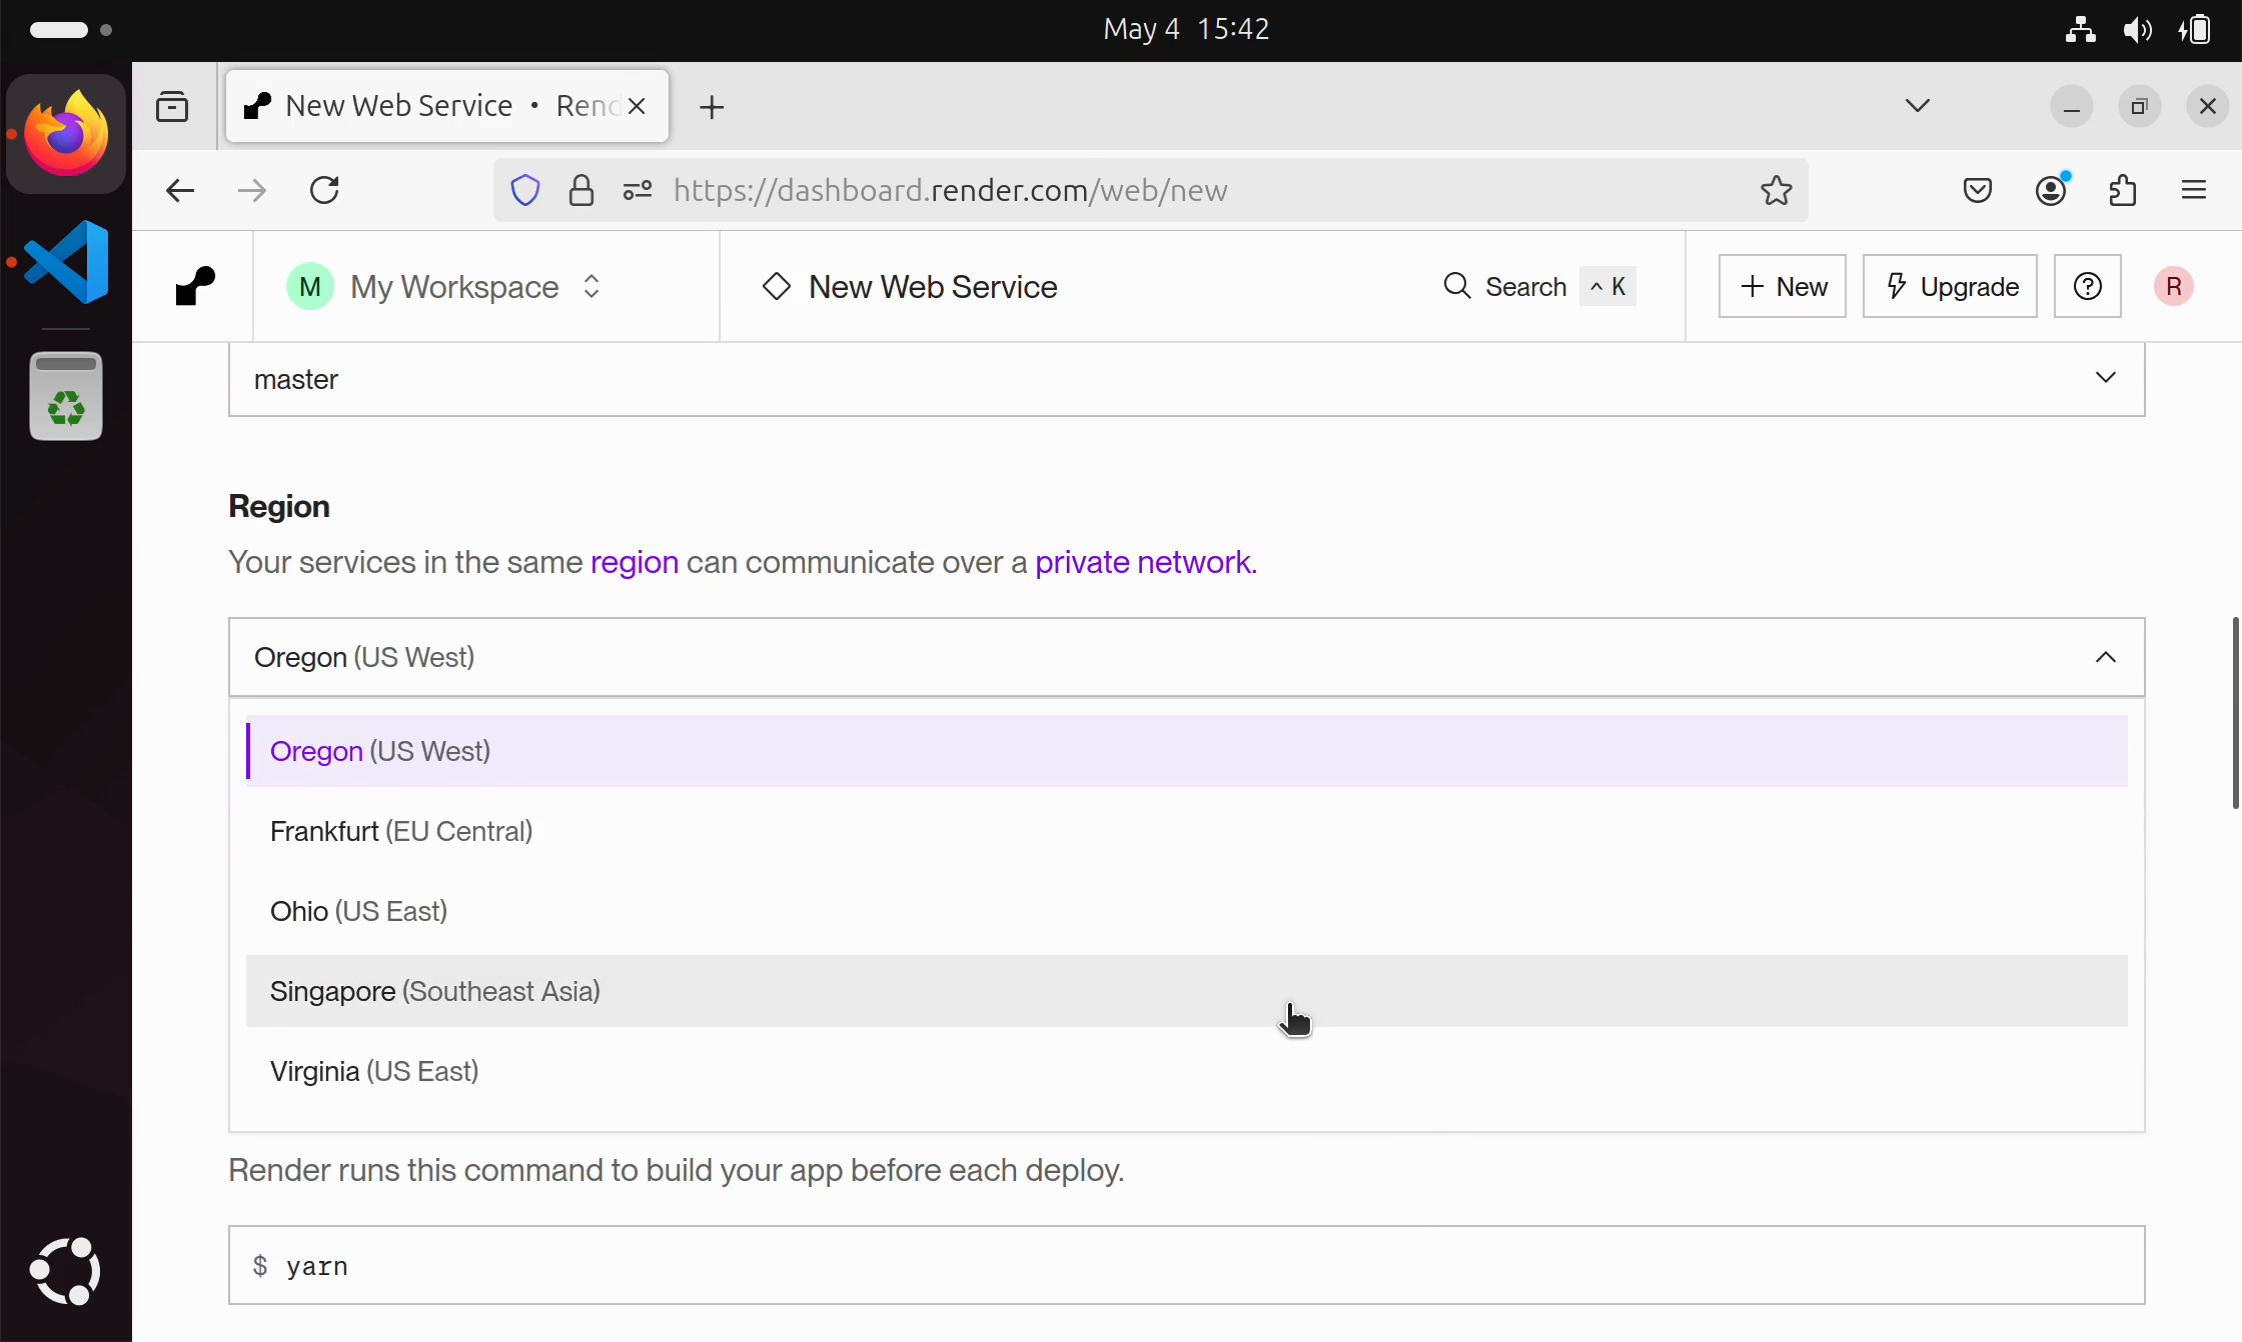This screenshot has width=2242, height=1342.
Task: Click the yarn build command field
Action: pyautogui.click(x=1186, y=1265)
